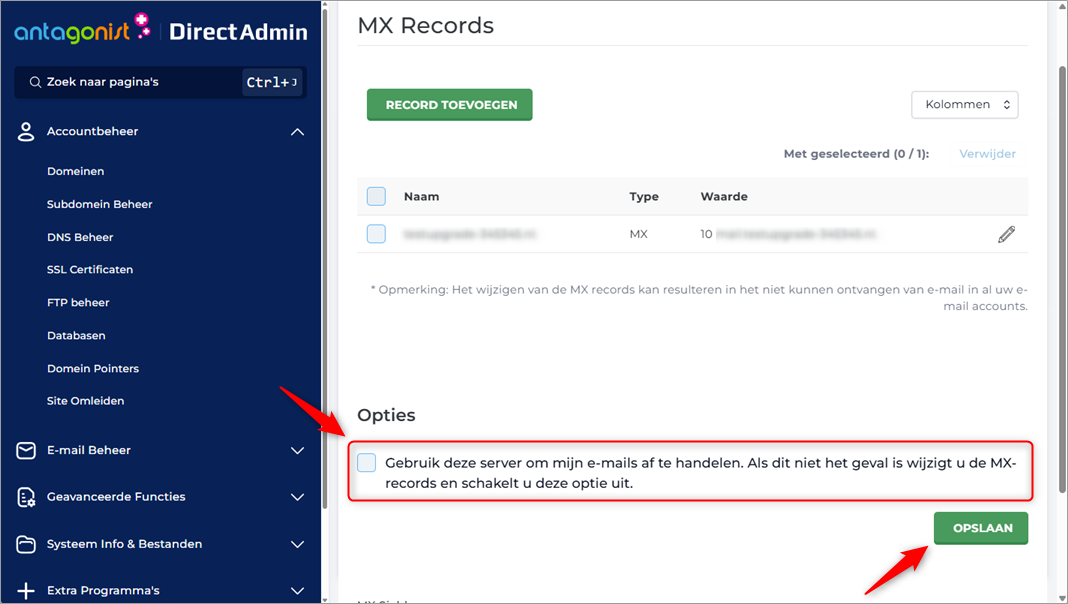Screen dimensions: 1068x604
Task: Click the search magnifier icon
Action: 35,82
